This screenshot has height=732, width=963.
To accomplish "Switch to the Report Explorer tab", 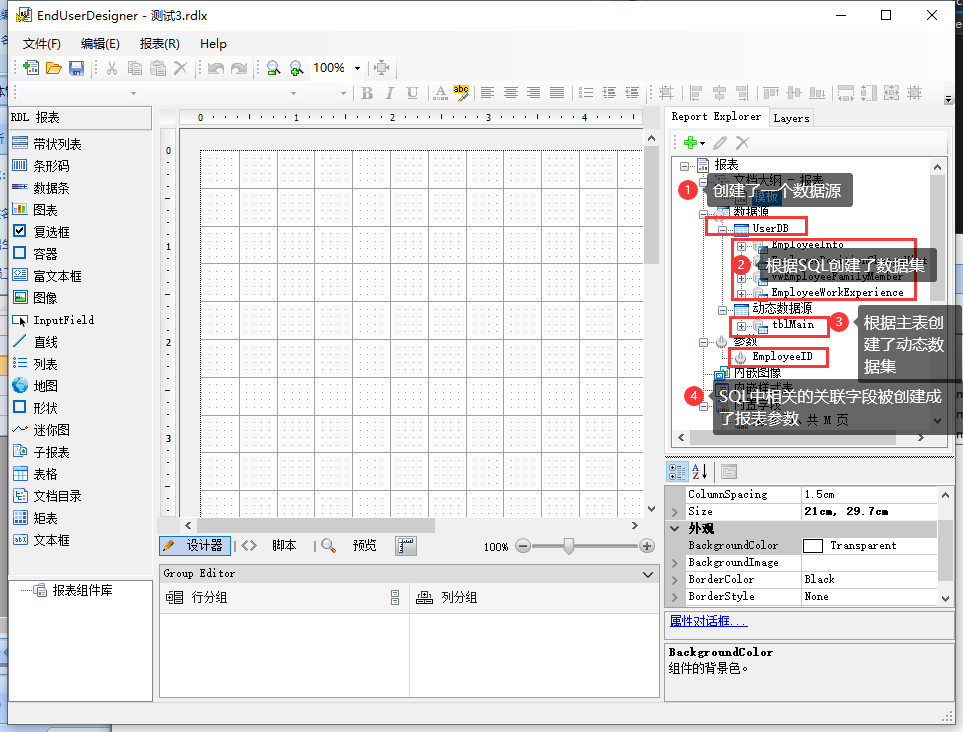I will [x=715, y=117].
